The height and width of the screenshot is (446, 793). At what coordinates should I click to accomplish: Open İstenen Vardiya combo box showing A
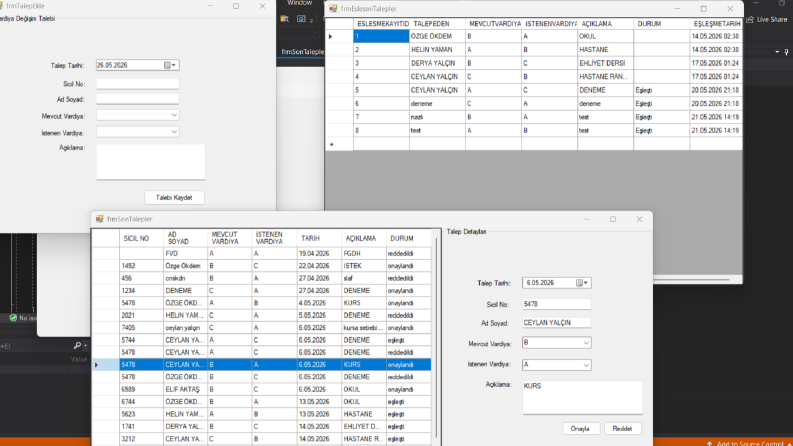[x=556, y=365]
